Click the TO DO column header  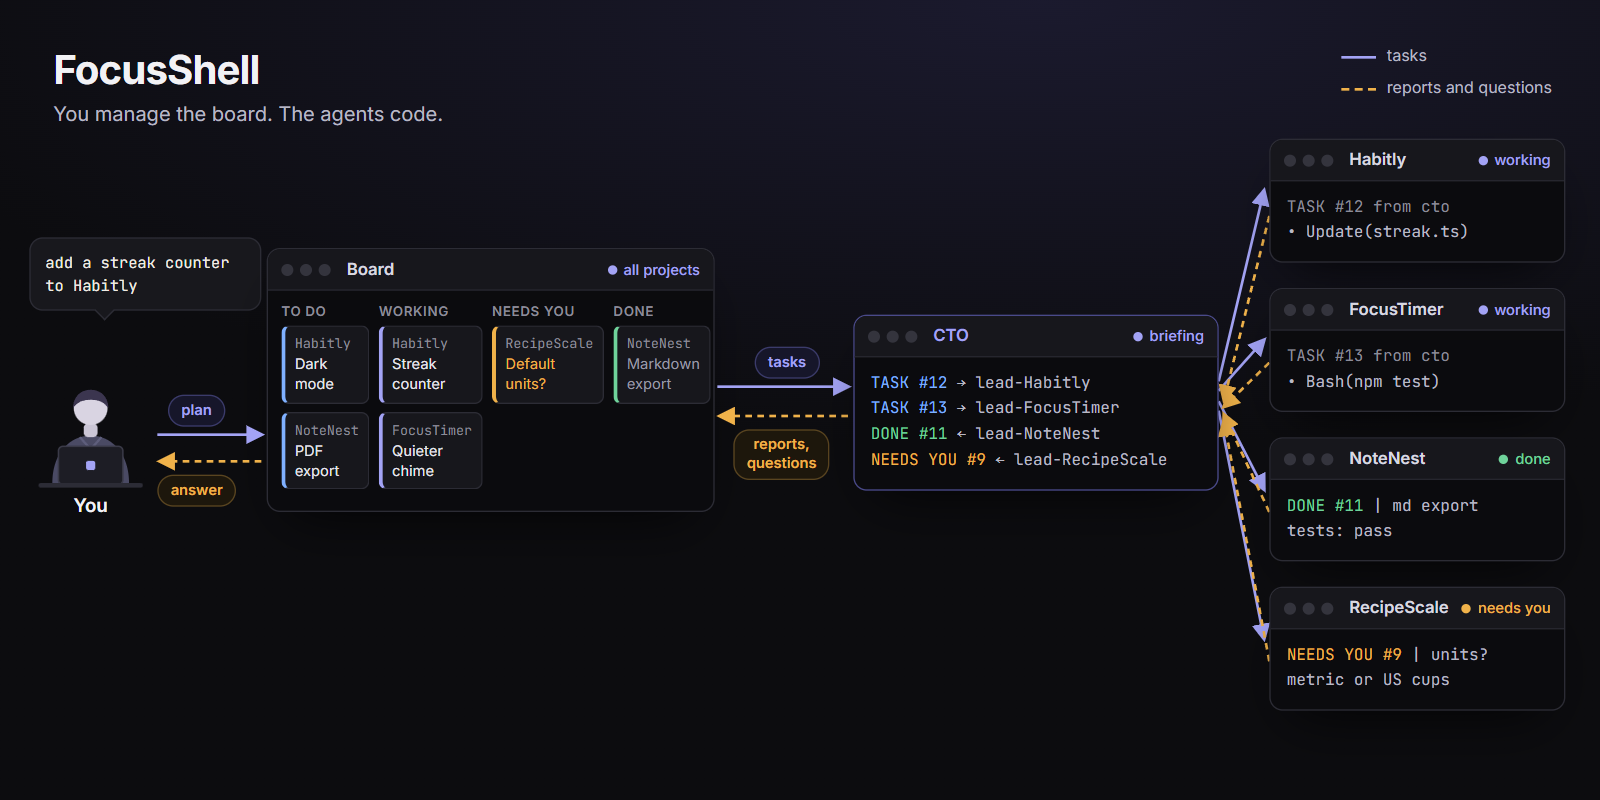pos(303,311)
